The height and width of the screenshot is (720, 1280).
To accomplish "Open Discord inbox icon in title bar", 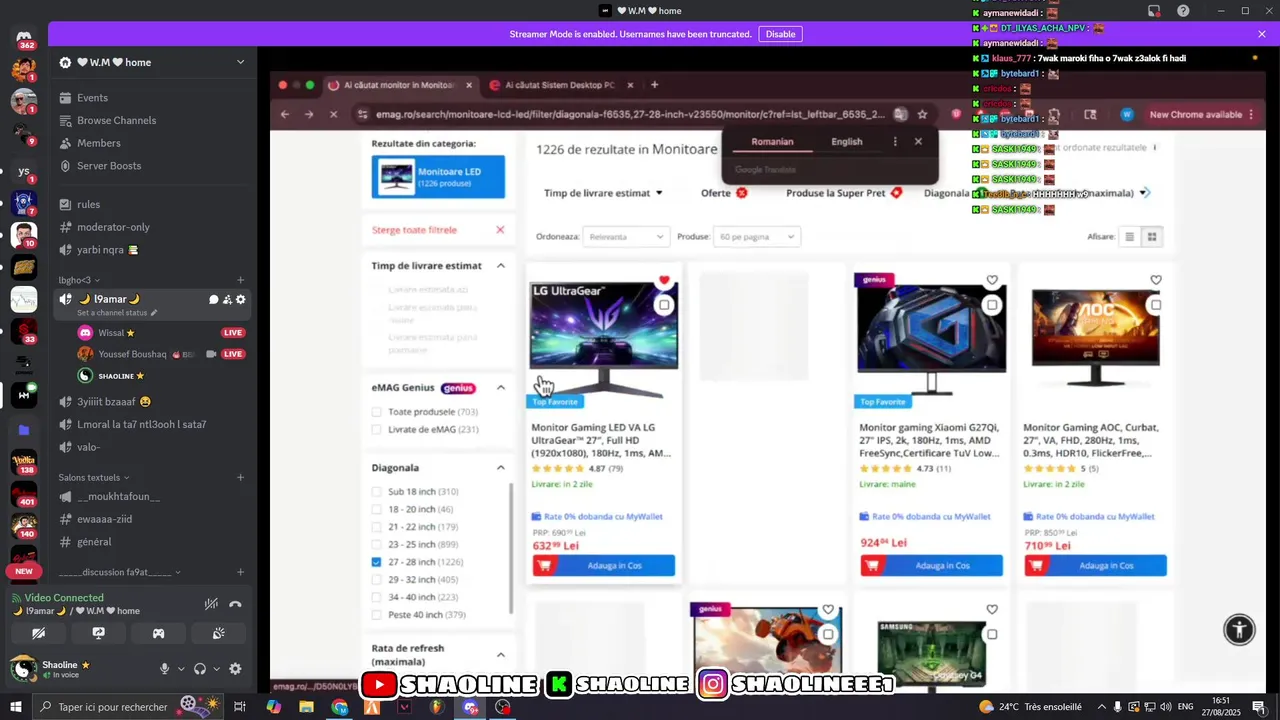I will 1154,11.
